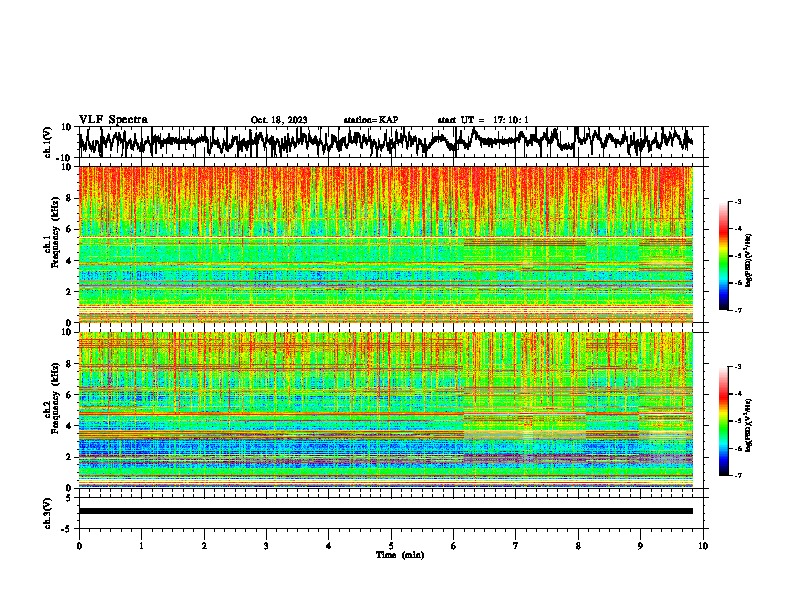The height and width of the screenshot is (612, 792).
Task: Select the "Time (min)" axis label
Action: coord(400,555)
